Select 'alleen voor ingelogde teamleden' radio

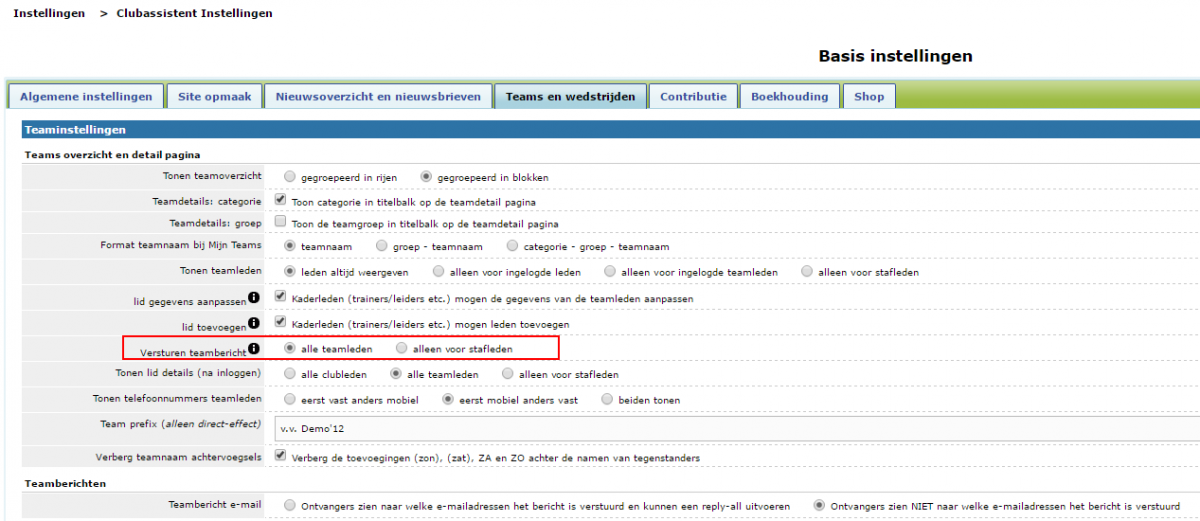[x=611, y=271]
